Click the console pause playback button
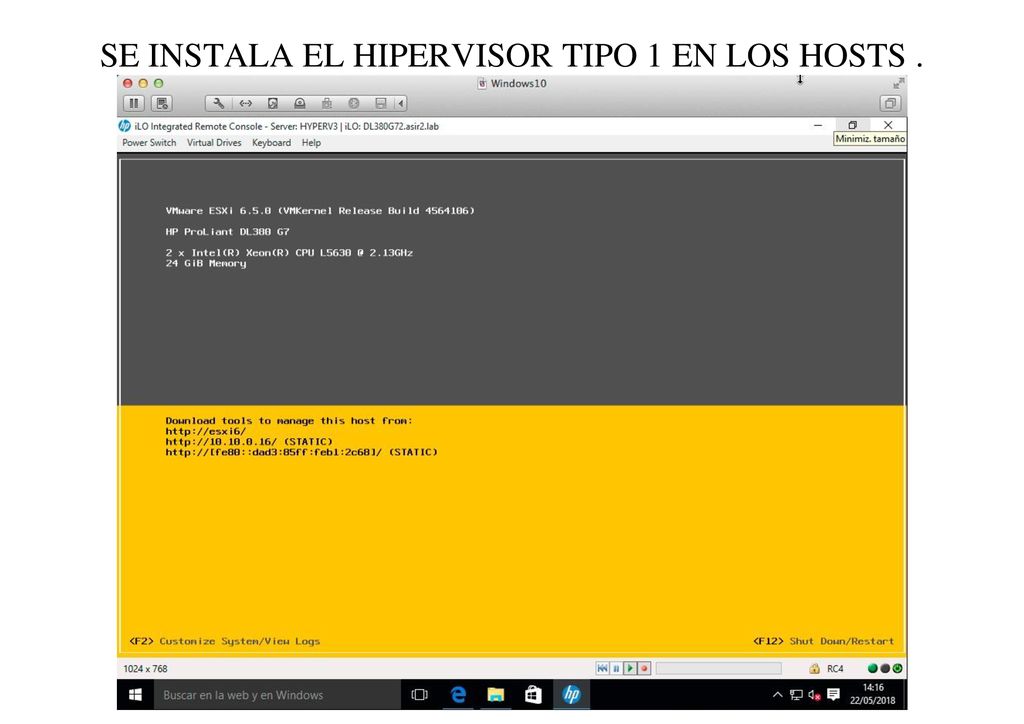This screenshot has width=1024, height=724. 616,669
